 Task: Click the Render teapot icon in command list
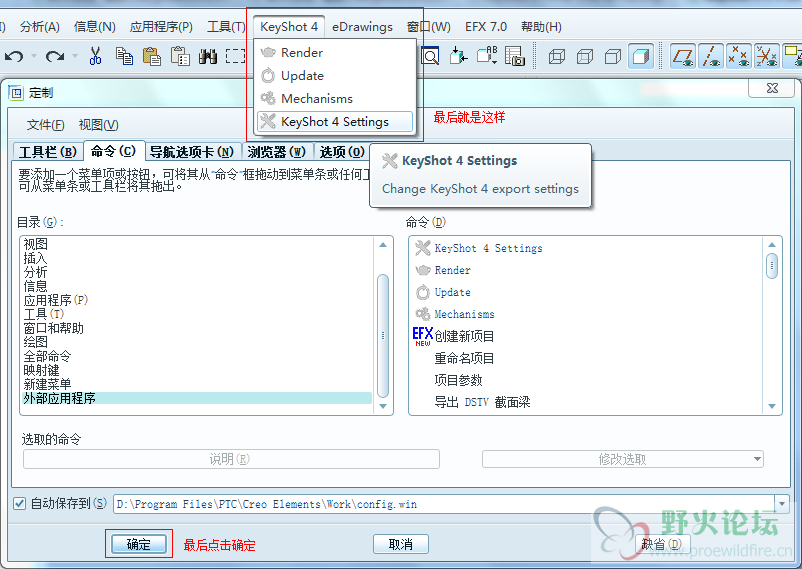tap(422, 270)
